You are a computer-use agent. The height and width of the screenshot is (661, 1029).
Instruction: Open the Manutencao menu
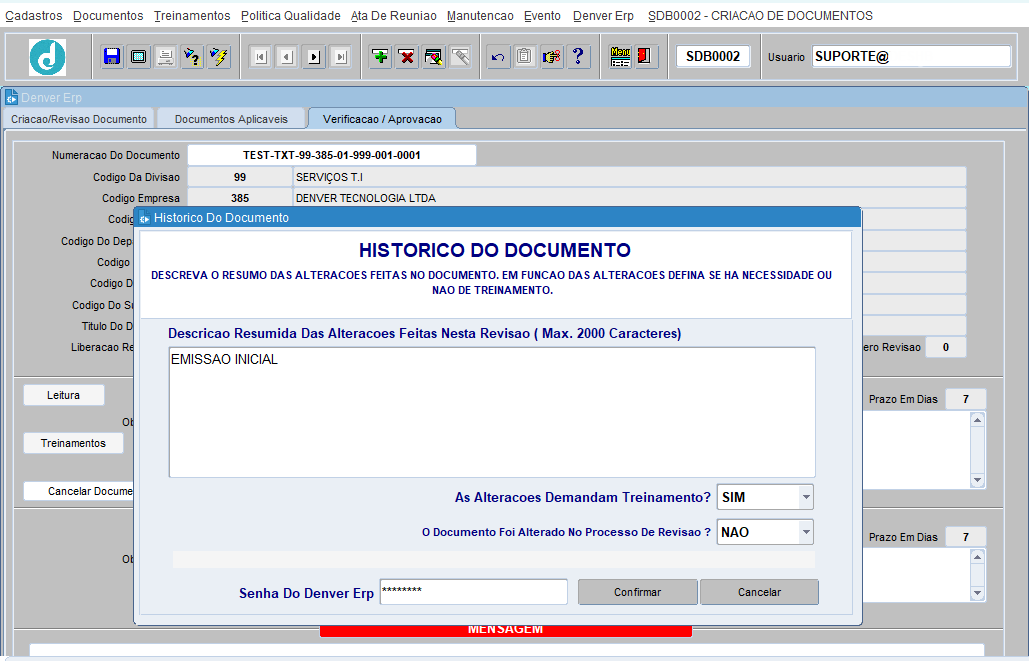480,16
